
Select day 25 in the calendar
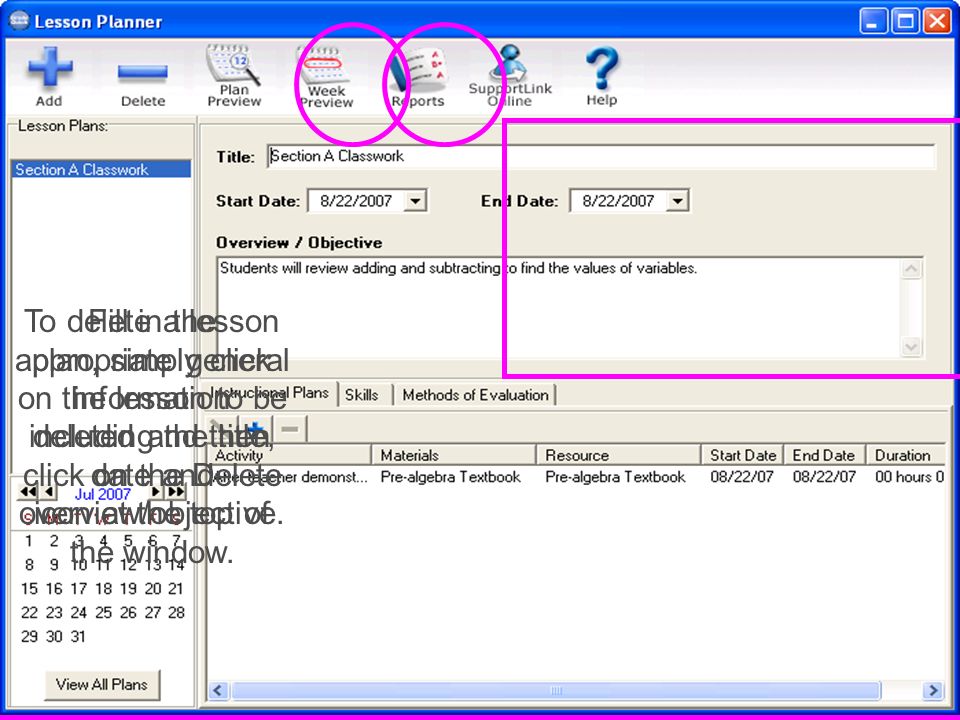tap(103, 613)
